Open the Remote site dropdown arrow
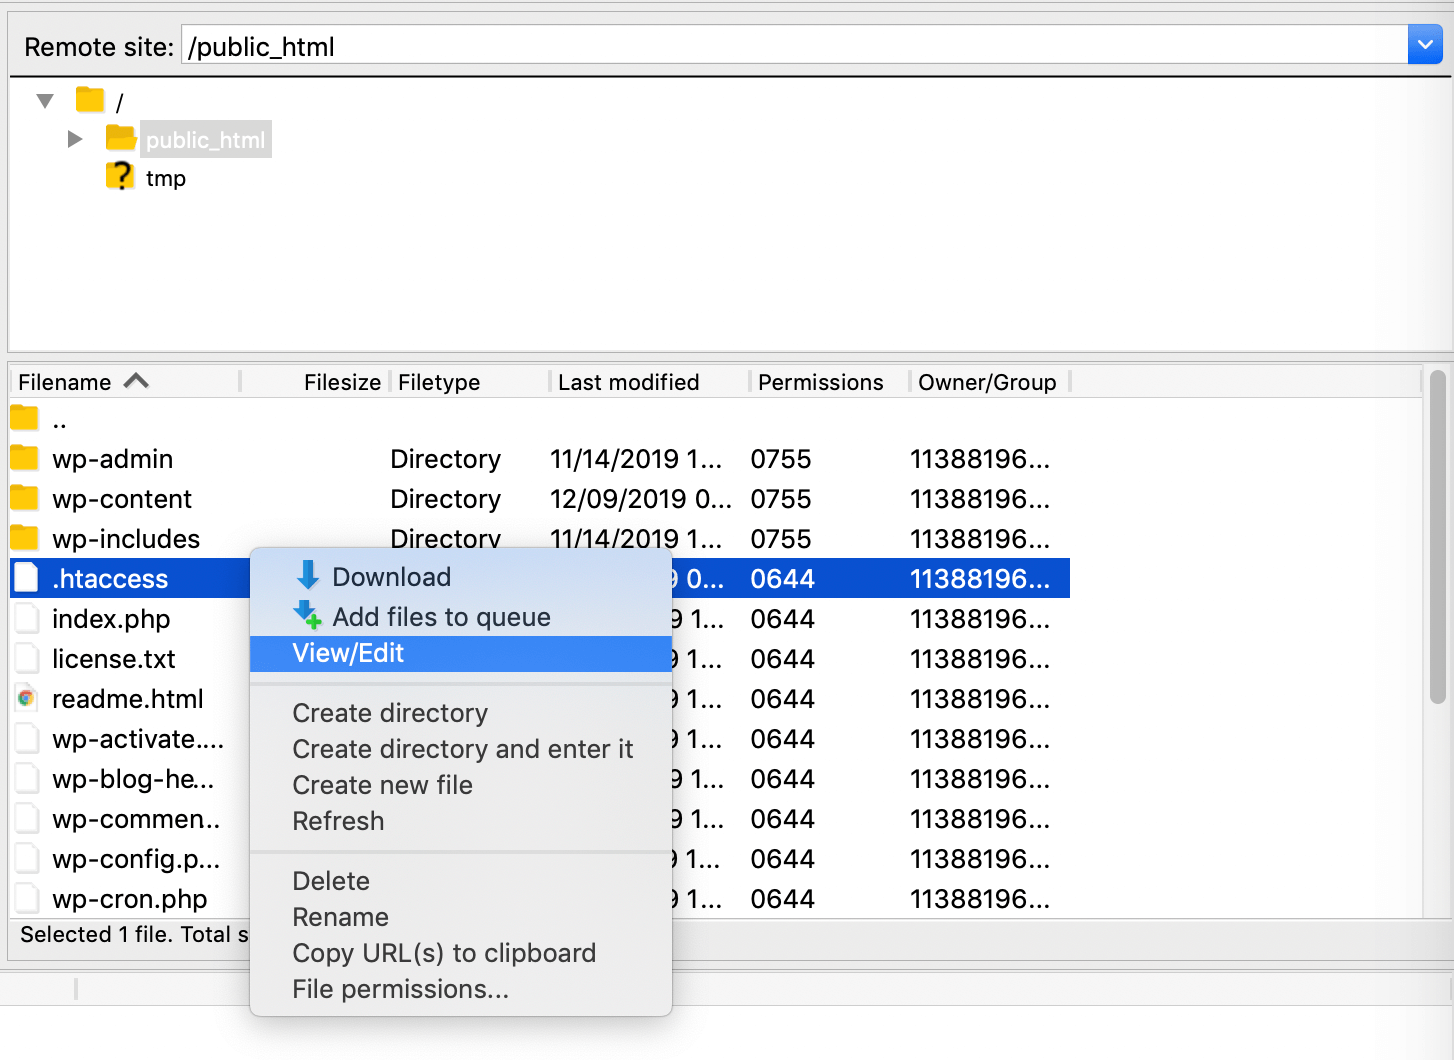1454x1060 pixels. coord(1424,44)
